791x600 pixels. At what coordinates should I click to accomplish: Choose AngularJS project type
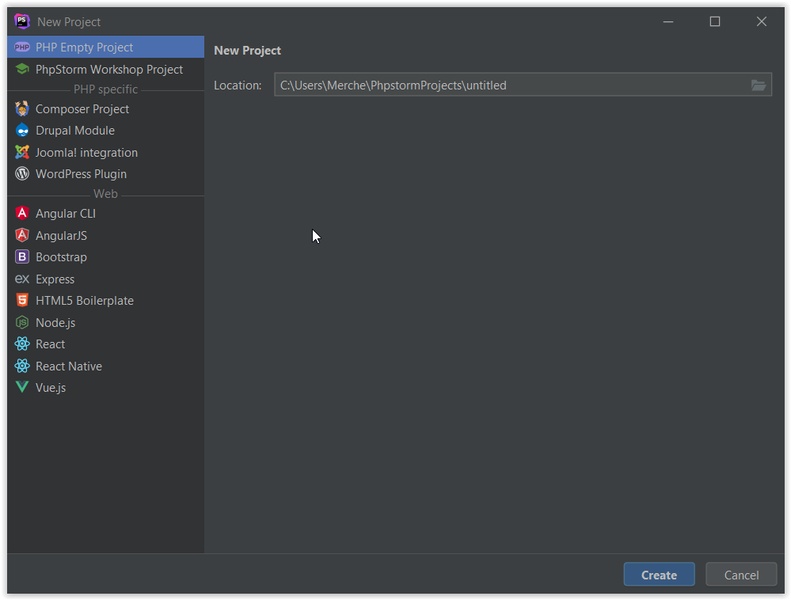pos(61,236)
